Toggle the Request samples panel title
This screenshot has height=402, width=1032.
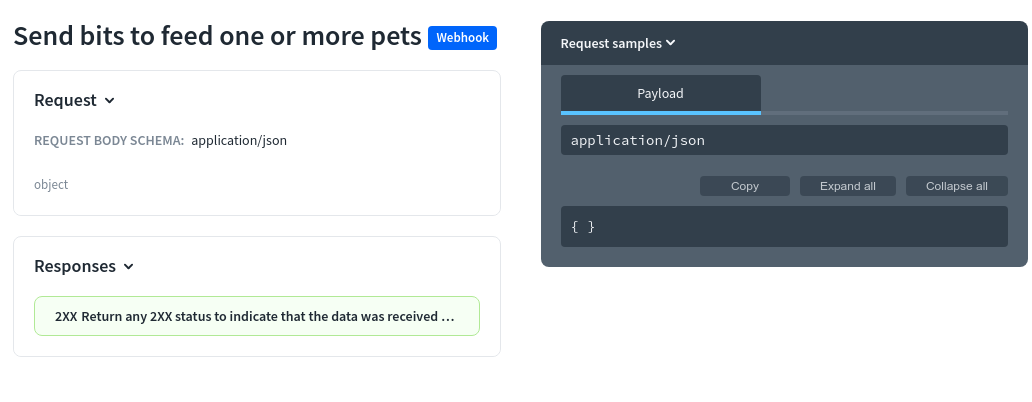coord(611,44)
